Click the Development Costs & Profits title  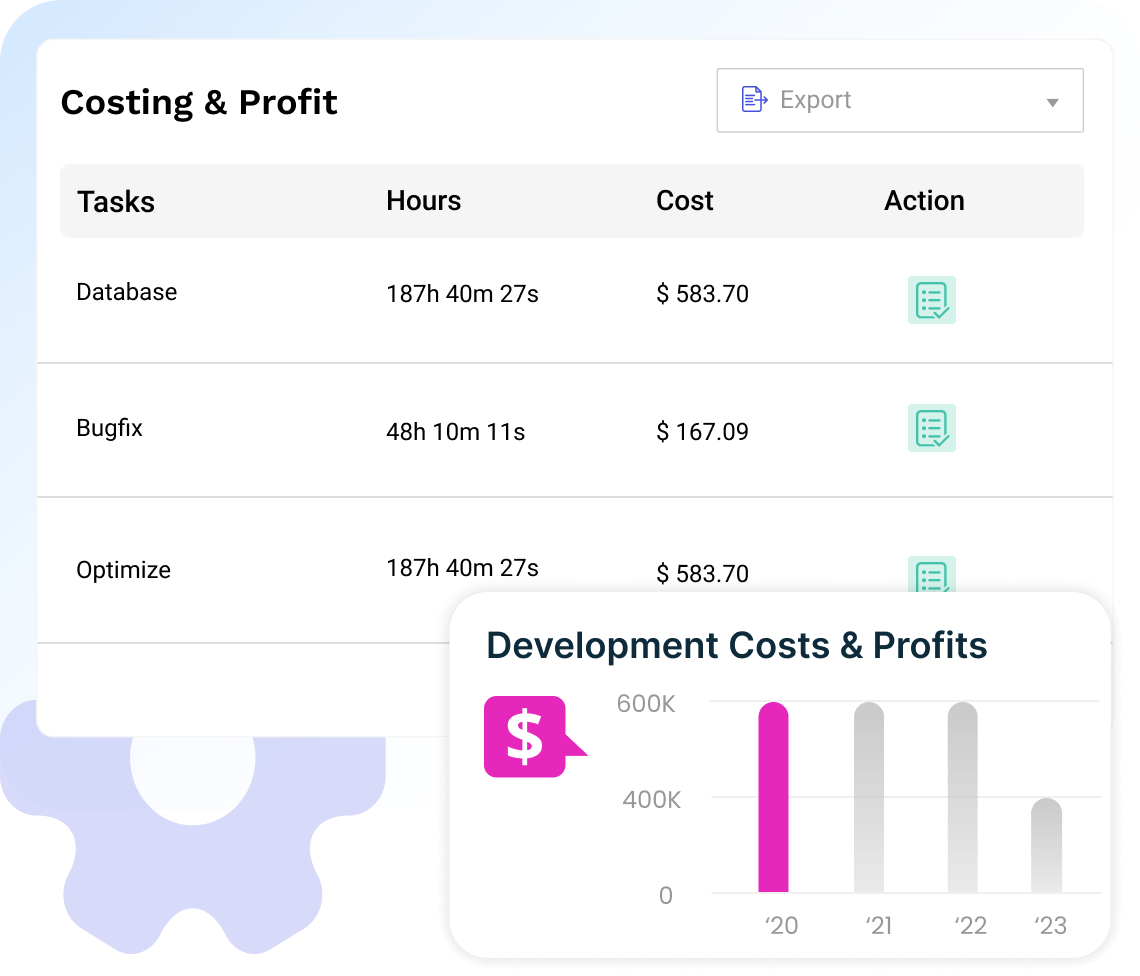point(735,646)
